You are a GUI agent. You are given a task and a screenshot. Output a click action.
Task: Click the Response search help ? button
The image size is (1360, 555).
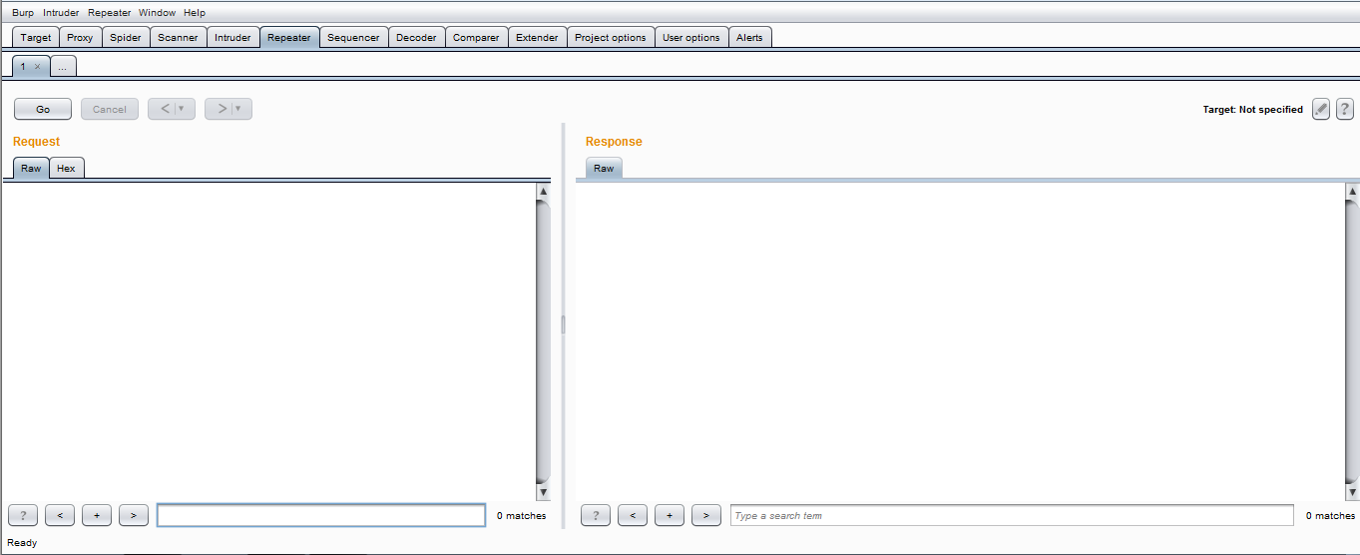tap(596, 515)
